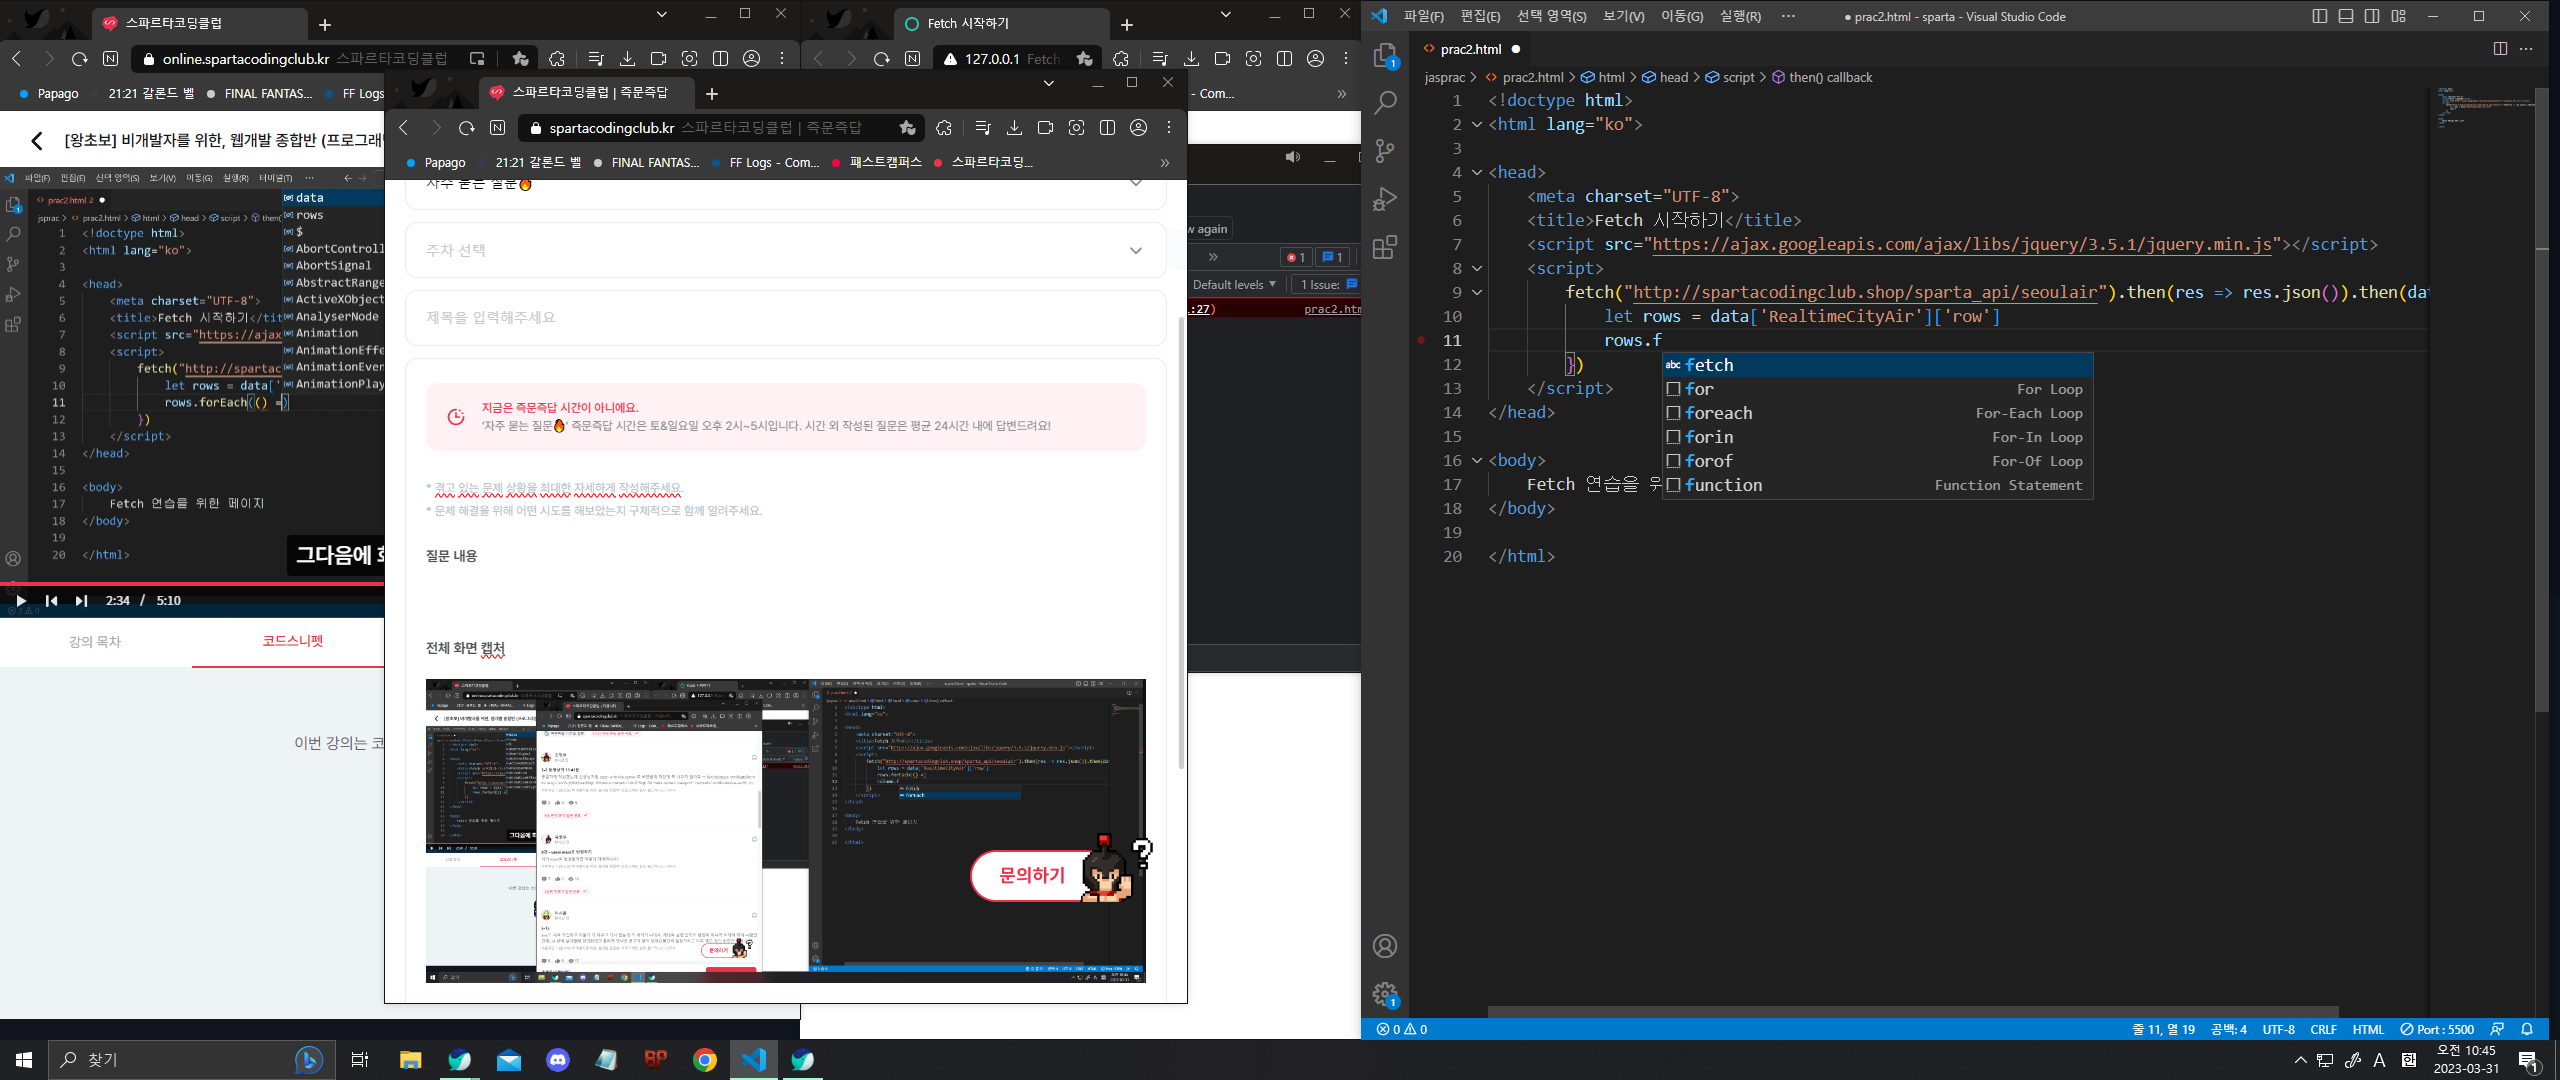Focus the 제목을 입력해주세요 title field
Image resolution: width=2560 pixels, height=1080 pixels.
click(x=785, y=317)
